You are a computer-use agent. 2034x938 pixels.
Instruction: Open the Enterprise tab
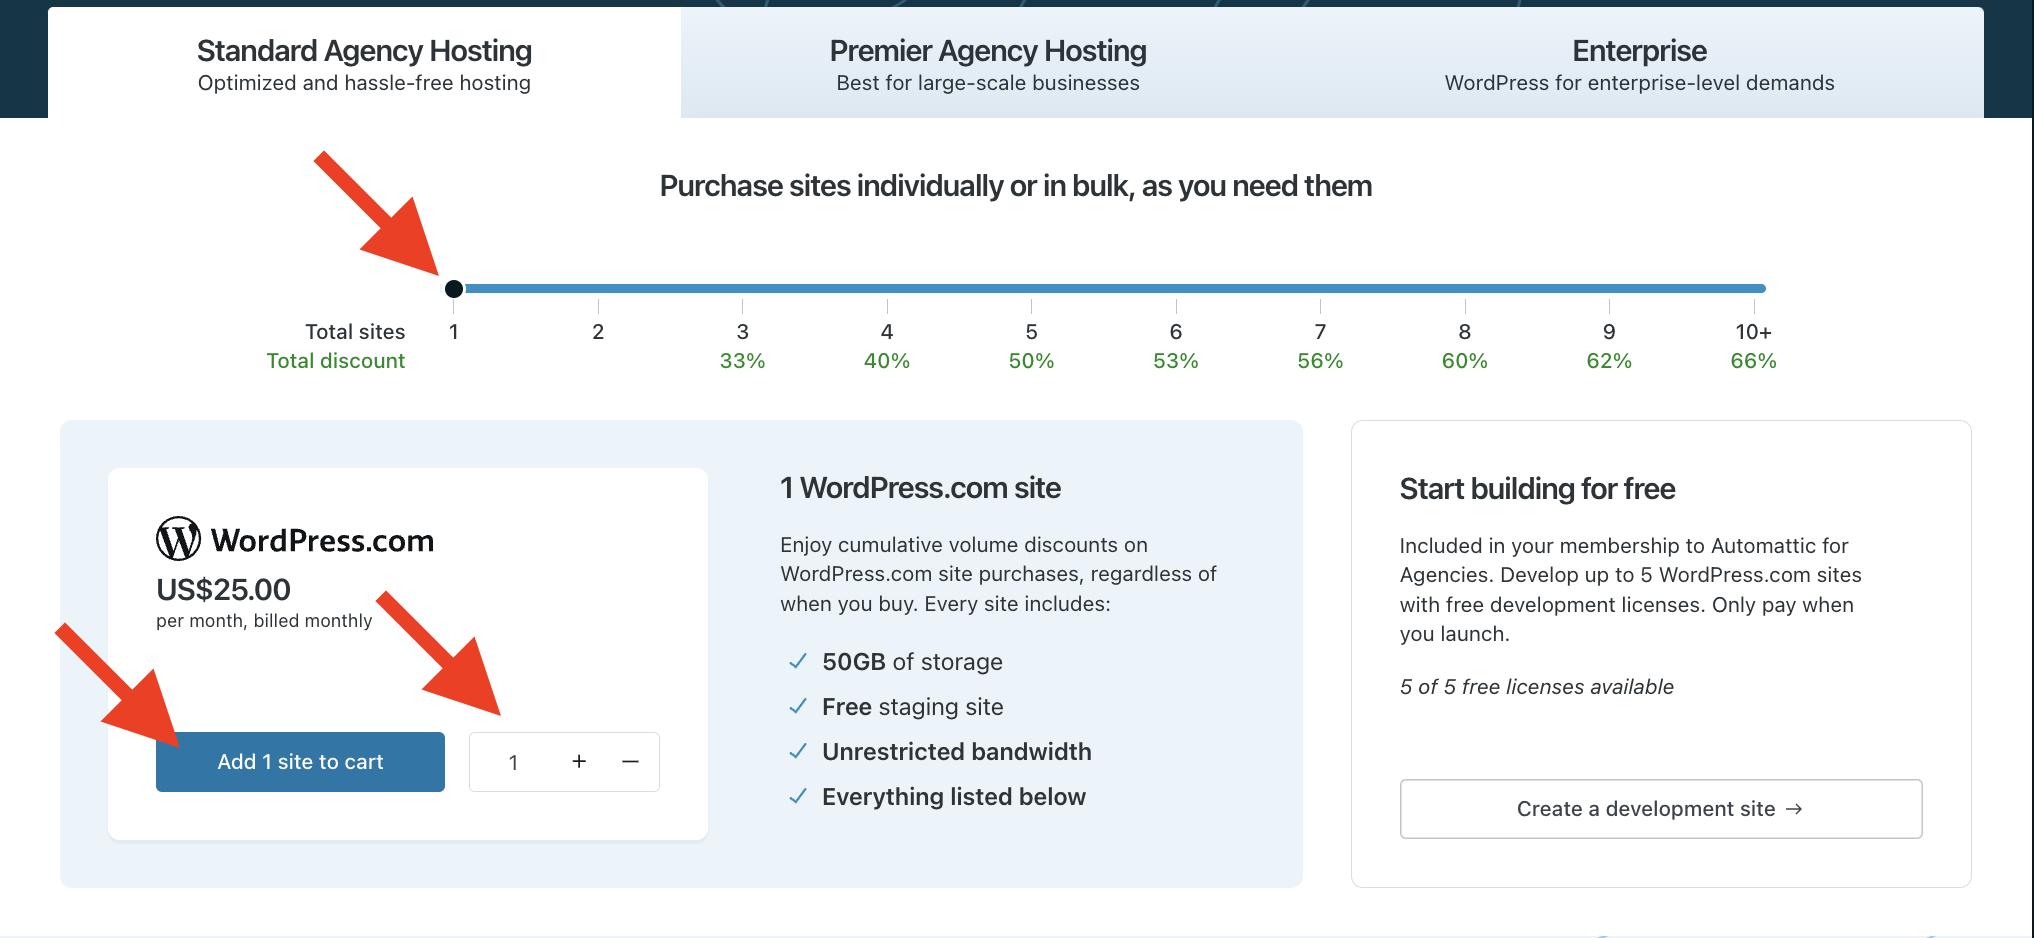coord(1639,62)
